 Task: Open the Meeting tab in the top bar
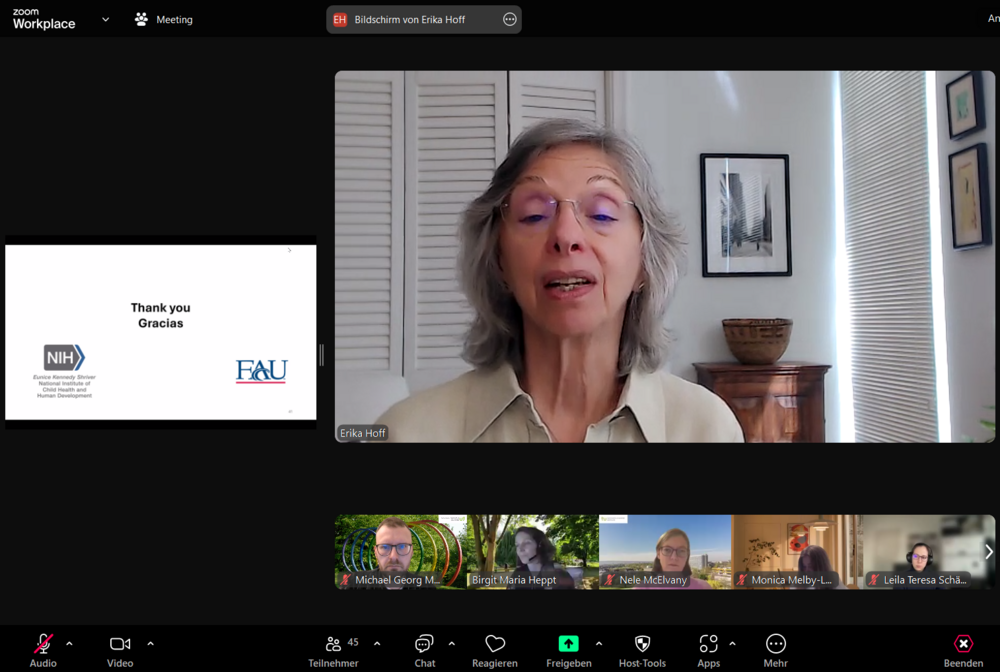(x=164, y=19)
